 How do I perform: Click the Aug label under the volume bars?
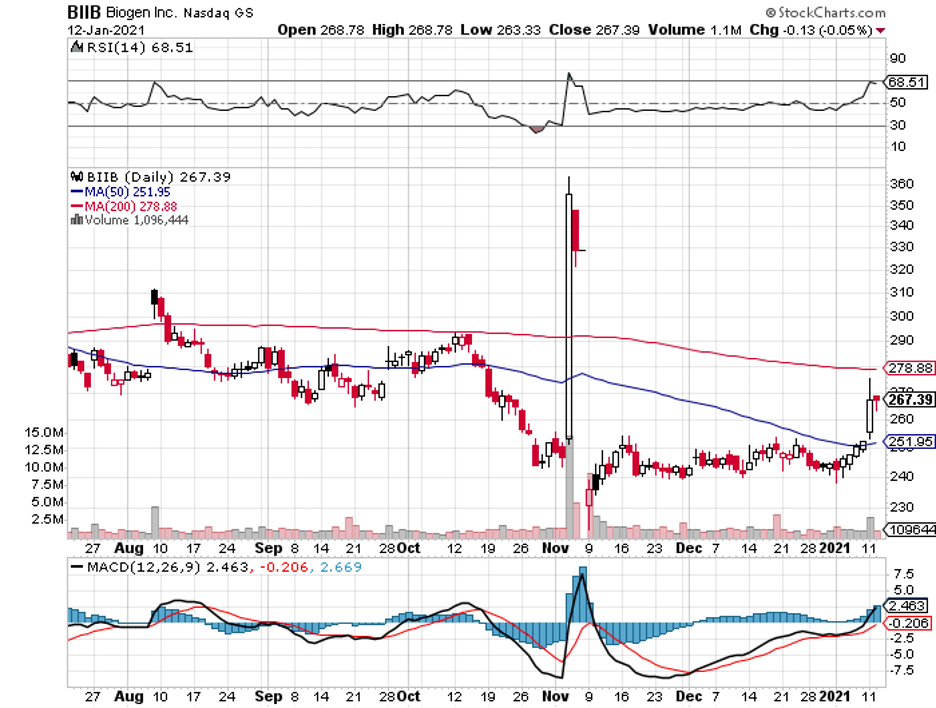128,548
